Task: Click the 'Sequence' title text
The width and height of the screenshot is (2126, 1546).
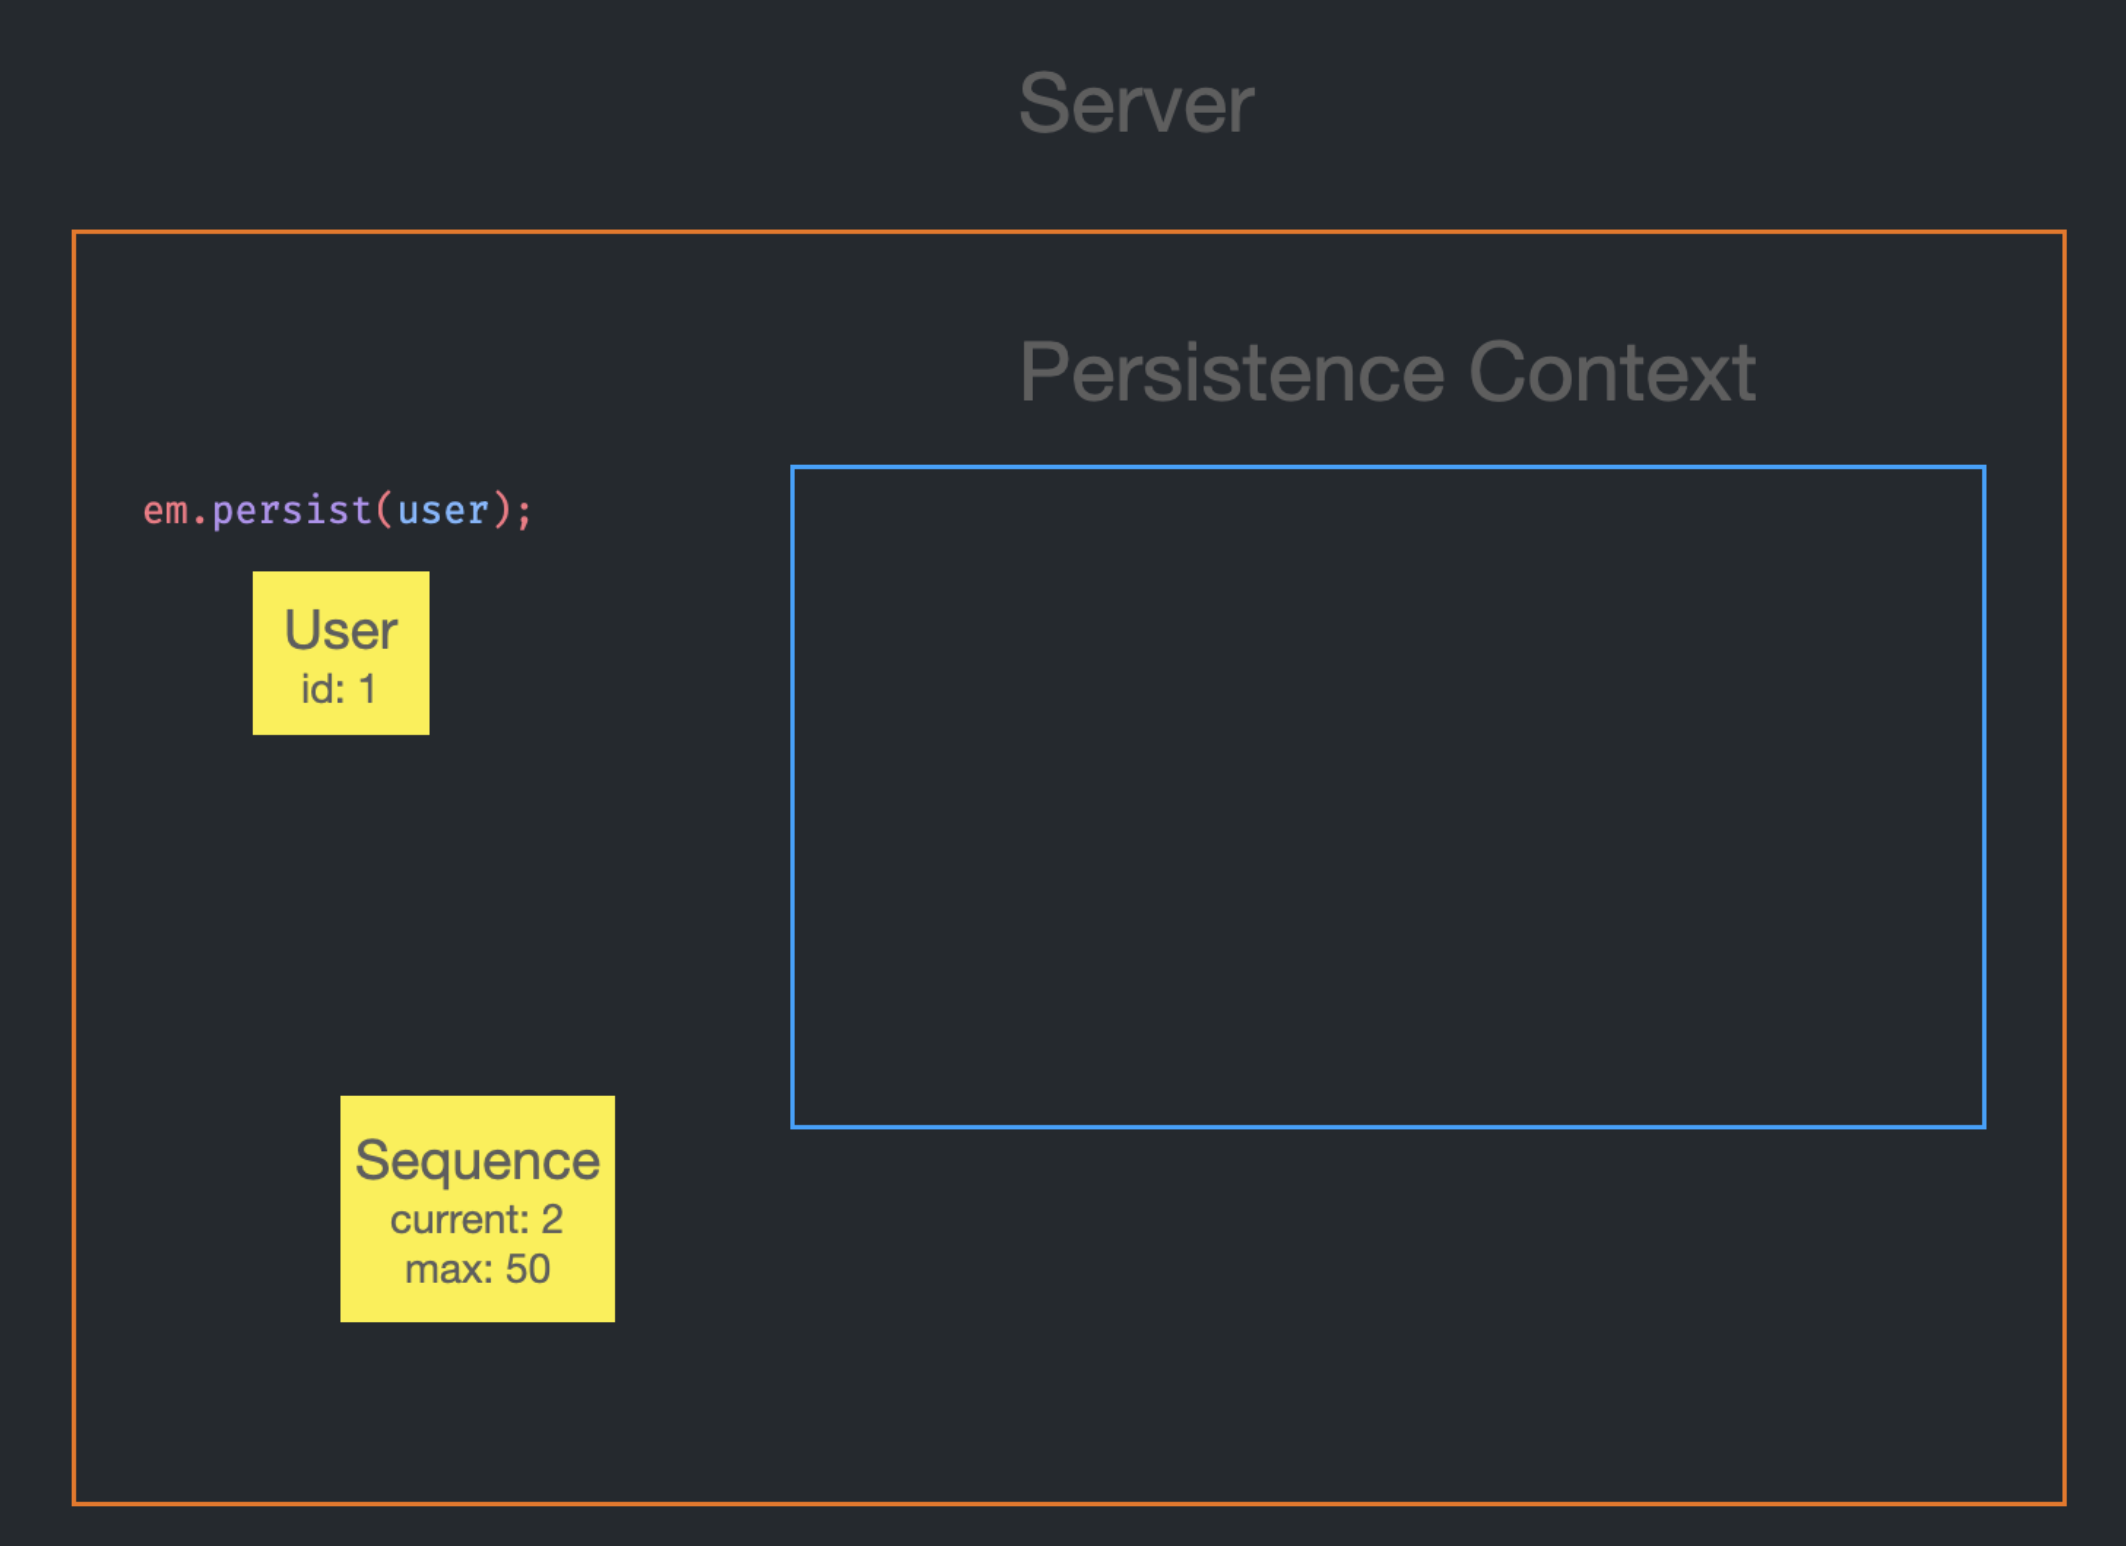Action: coord(477,1161)
